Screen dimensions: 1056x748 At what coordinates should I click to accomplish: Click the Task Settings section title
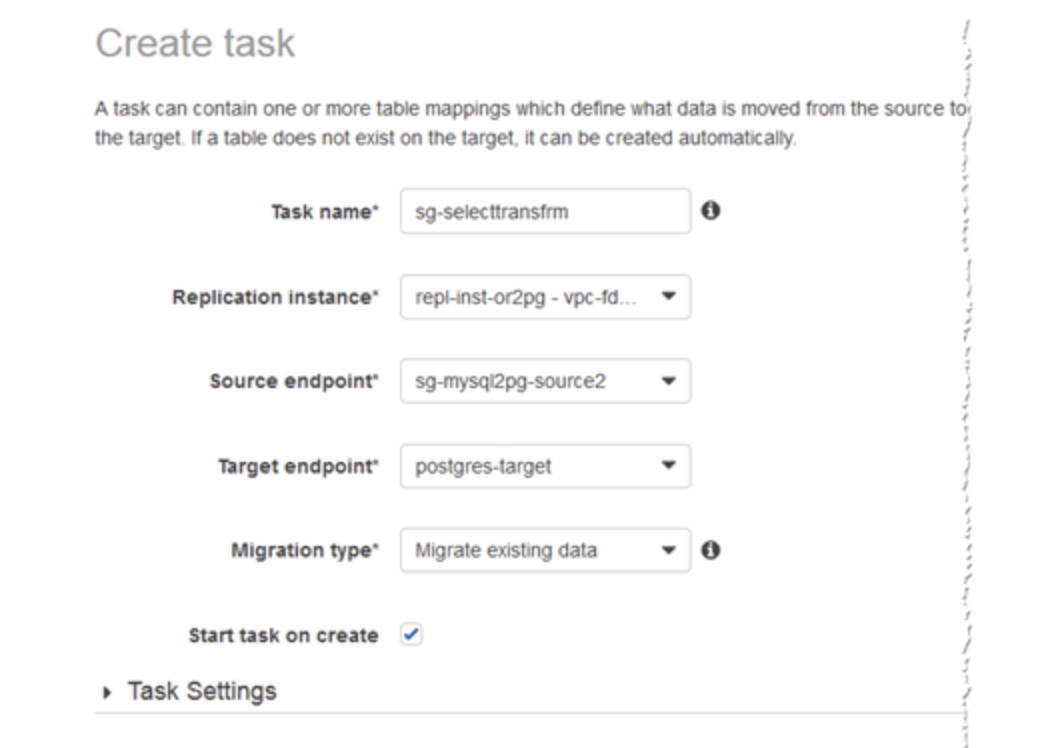click(201, 691)
